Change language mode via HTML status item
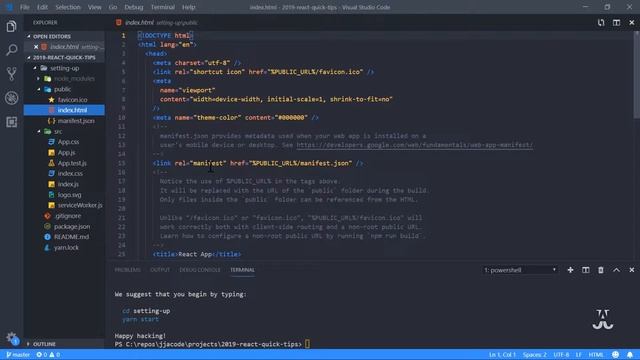The image size is (640, 360). pyautogui.click(x=596, y=355)
